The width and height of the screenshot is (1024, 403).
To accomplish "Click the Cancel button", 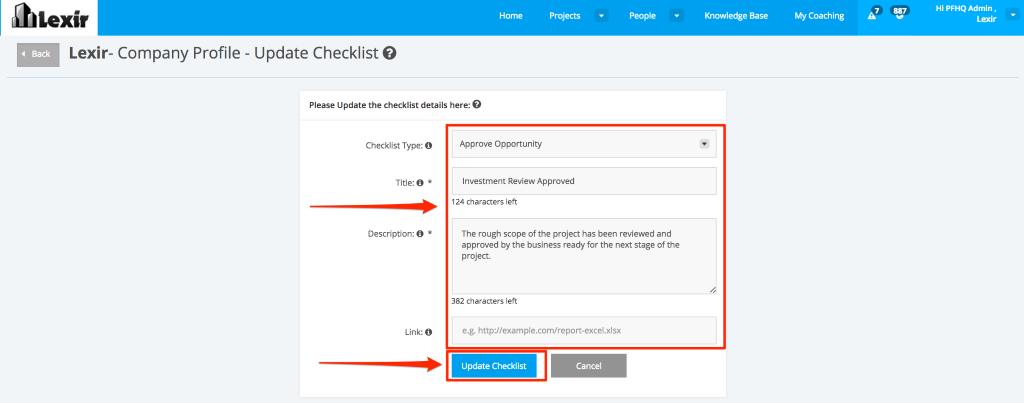I will point(588,366).
